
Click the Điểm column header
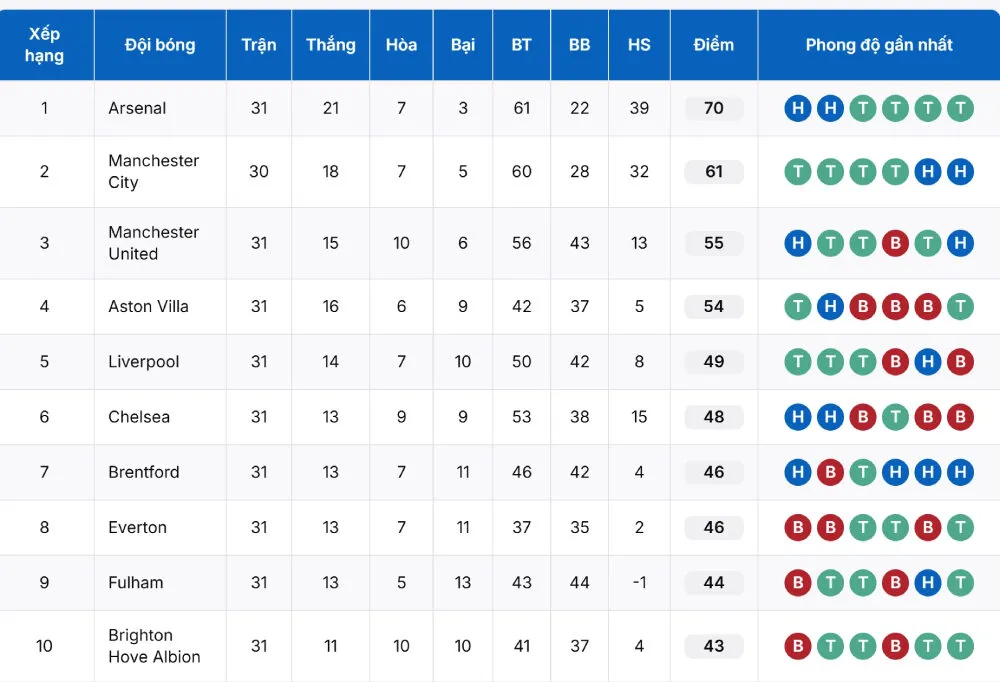[713, 45]
